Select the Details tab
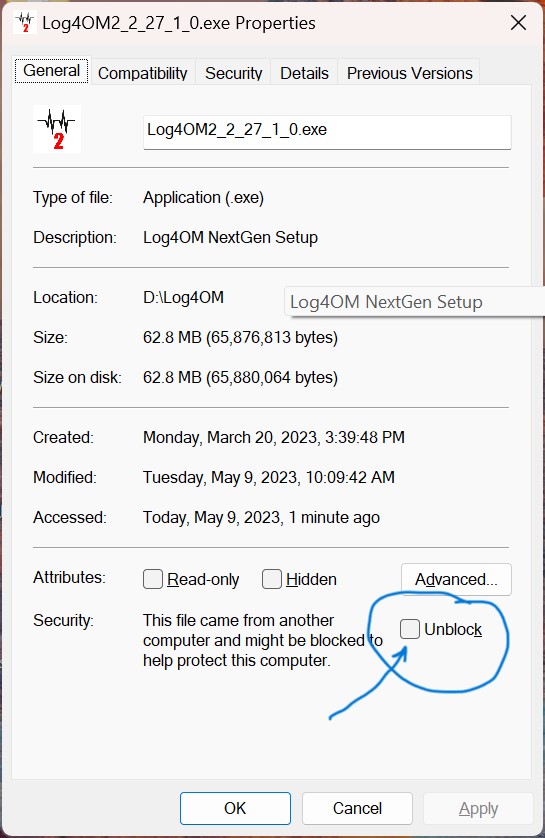 [304, 73]
